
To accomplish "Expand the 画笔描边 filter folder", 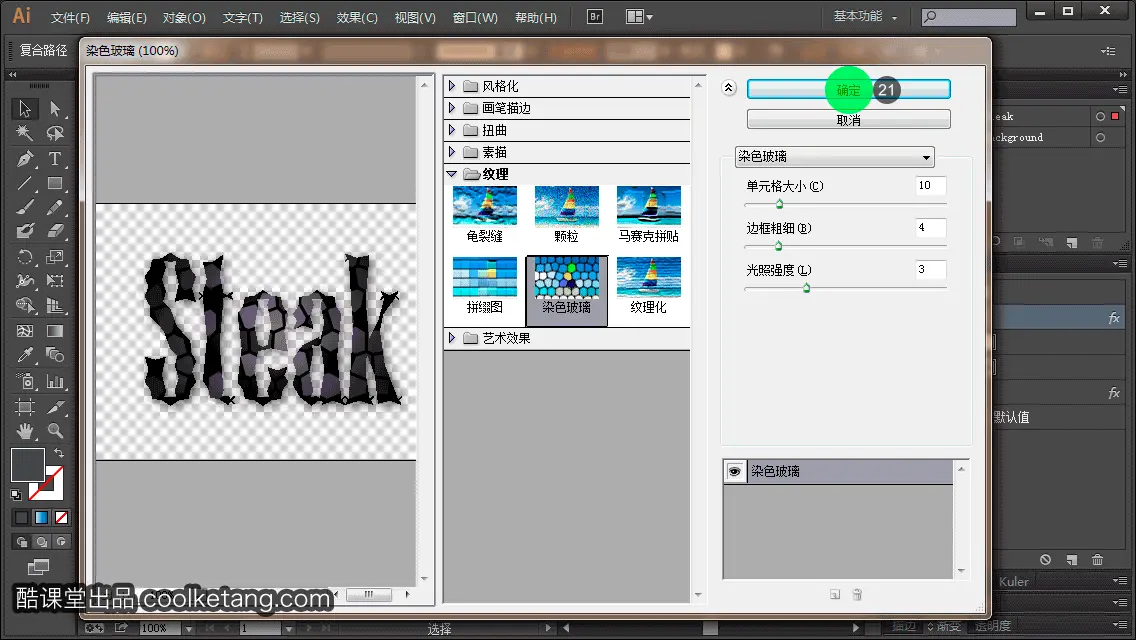I will [x=452, y=108].
